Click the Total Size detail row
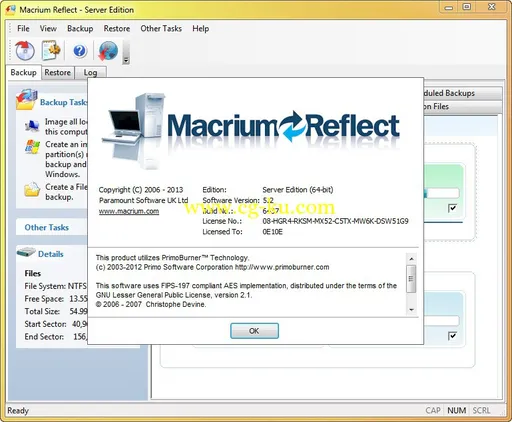 [x=56, y=311]
